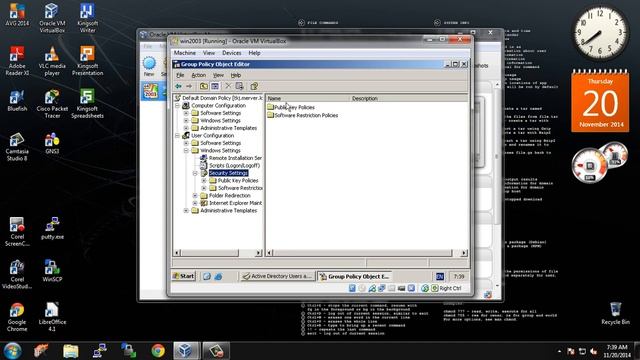The width and height of the screenshot is (640, 360).
Task: Click the Chrome icon in the taskbar
Action: tap(158, 351)
